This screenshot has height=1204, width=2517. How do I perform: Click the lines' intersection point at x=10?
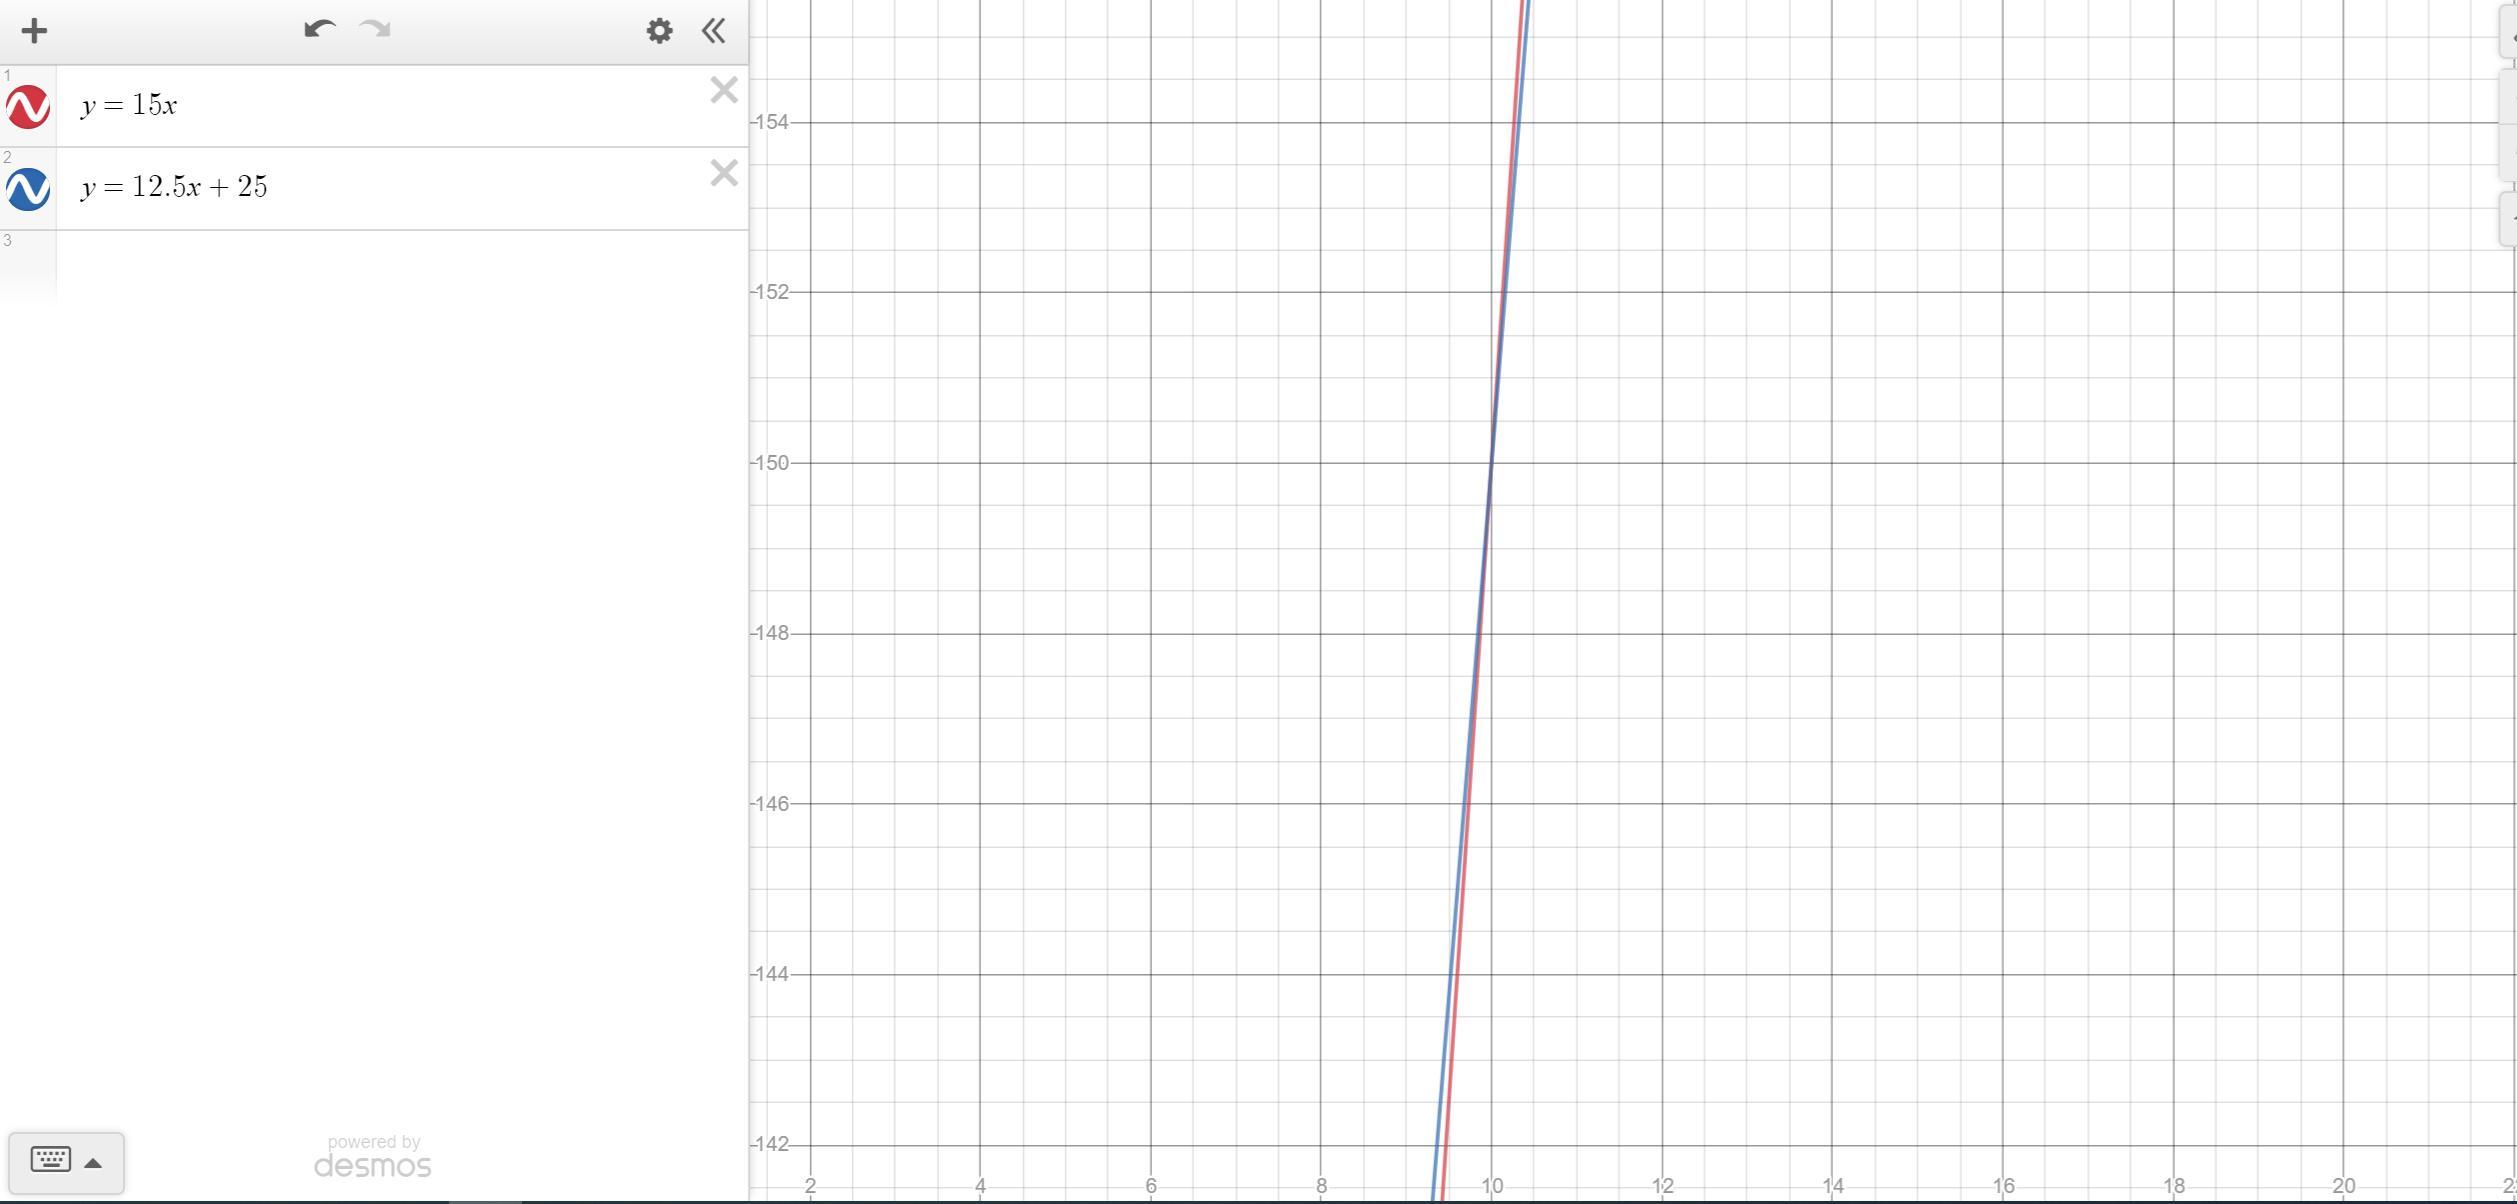coord(1492,463)
